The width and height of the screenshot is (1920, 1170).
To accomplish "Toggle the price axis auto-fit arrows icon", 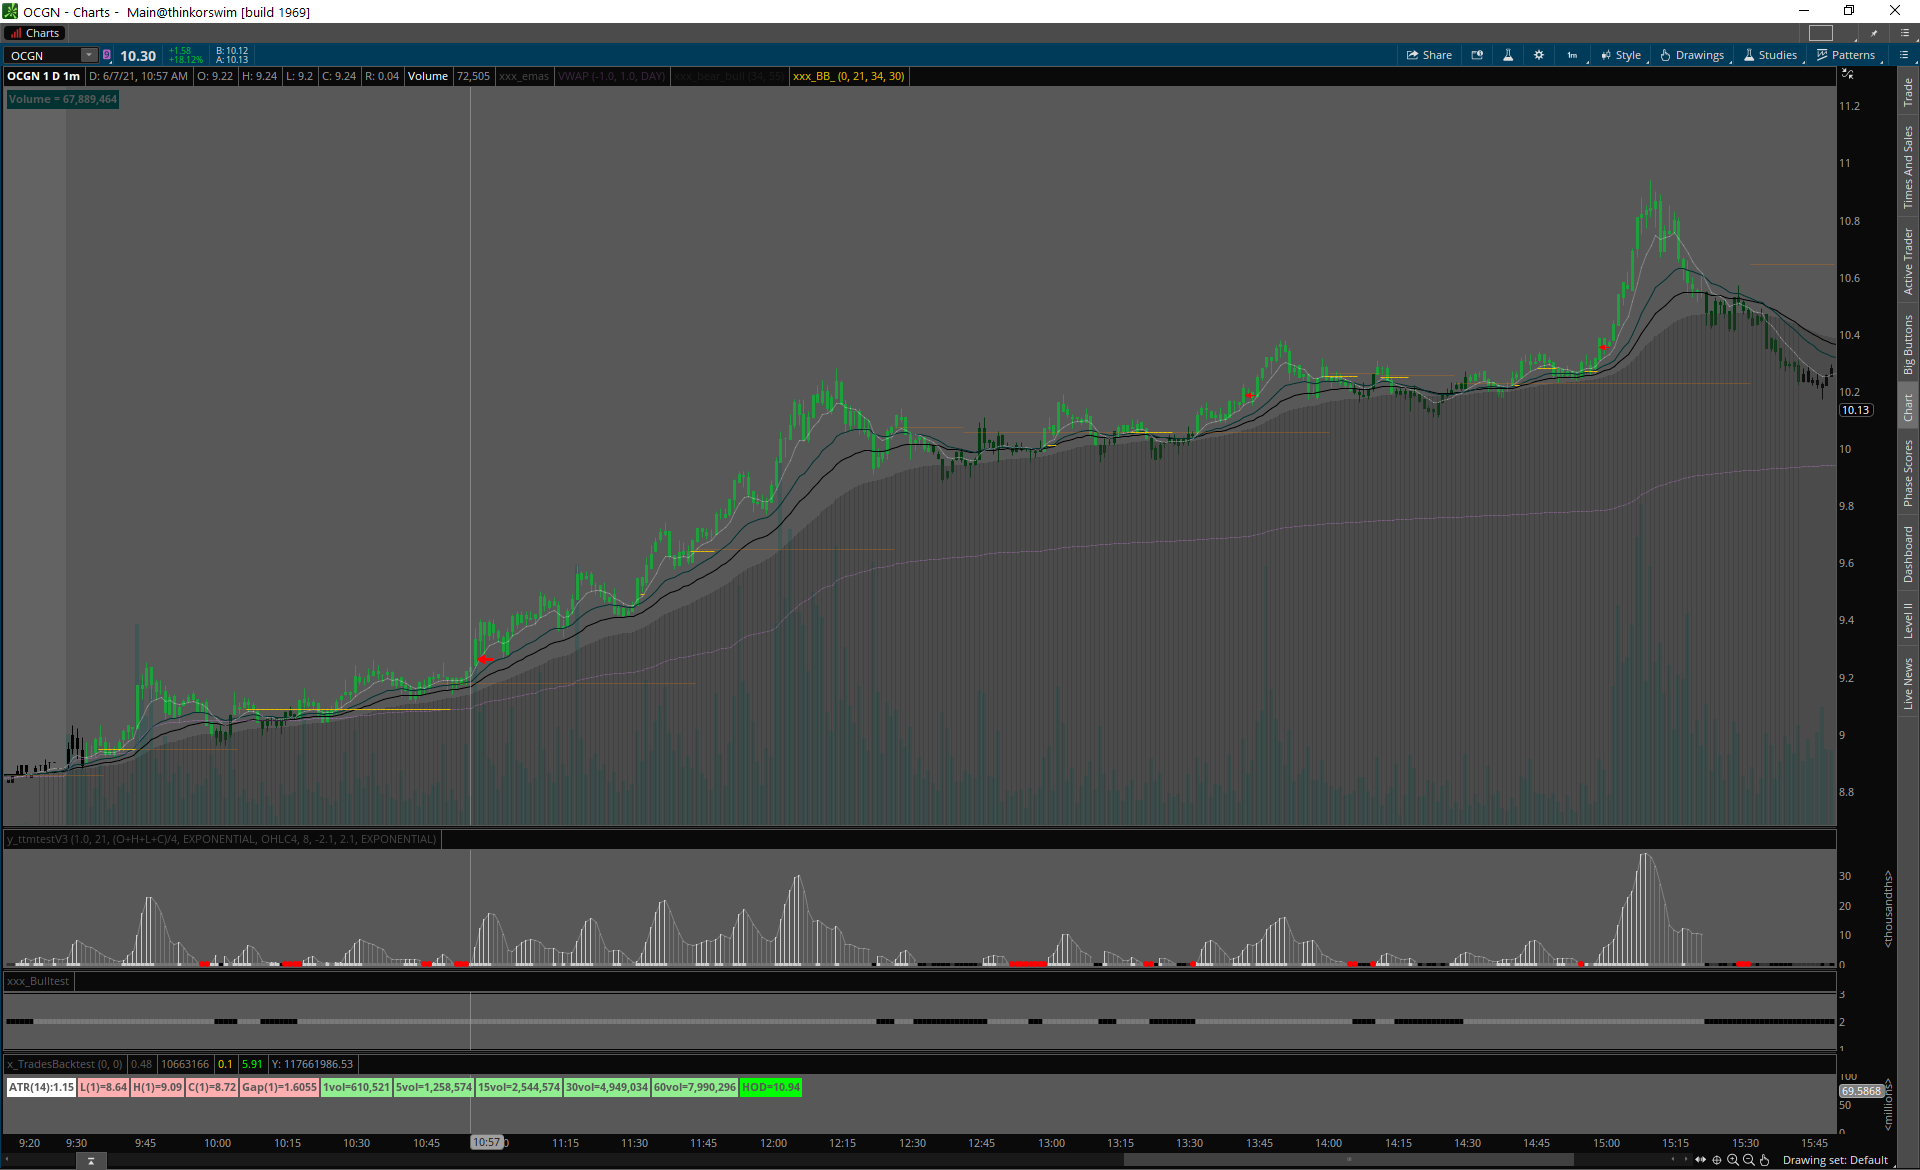I will (1847, 75).
